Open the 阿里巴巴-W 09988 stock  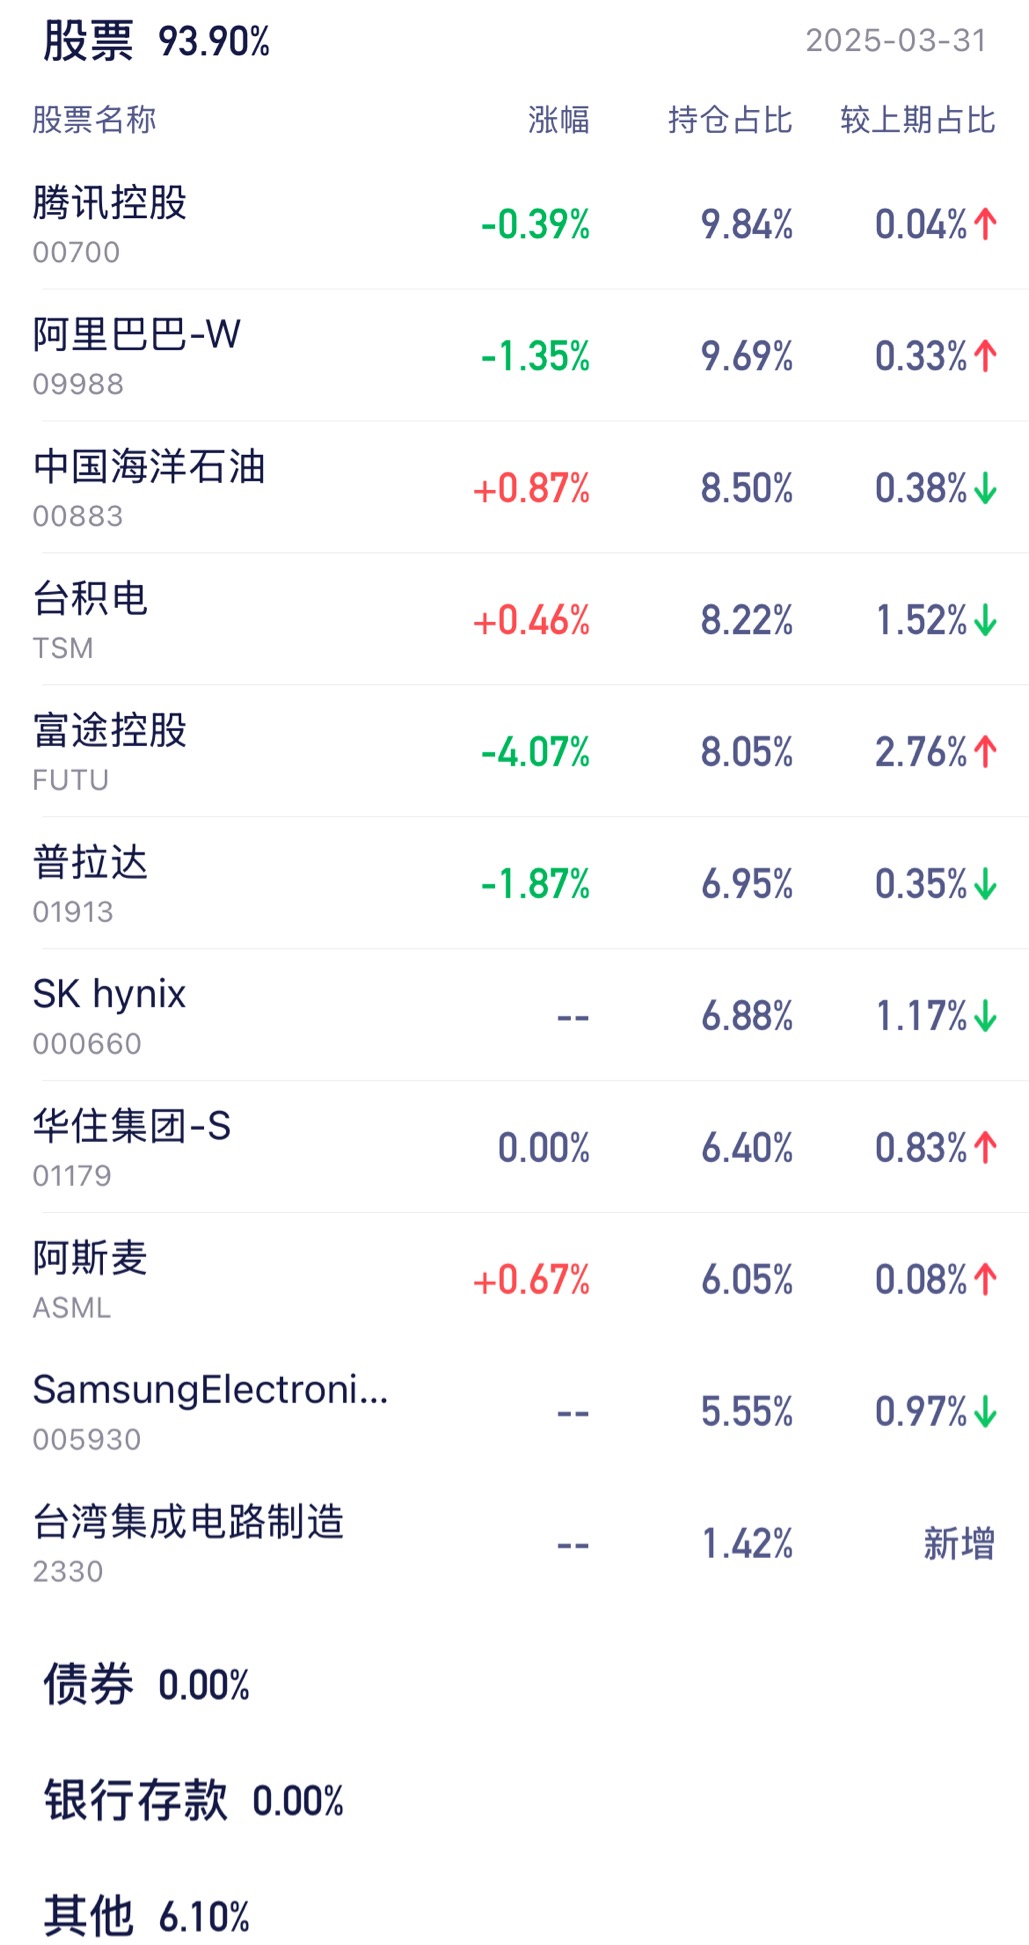point(514,356)
